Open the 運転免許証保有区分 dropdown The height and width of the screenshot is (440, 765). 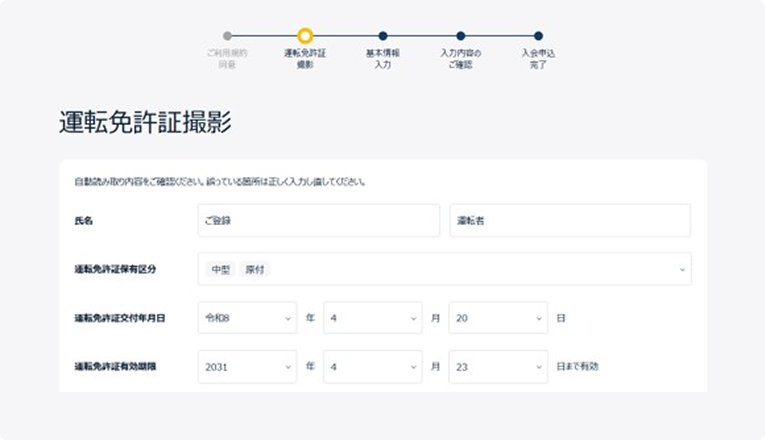pyautogui.click(x=444, y=269)
